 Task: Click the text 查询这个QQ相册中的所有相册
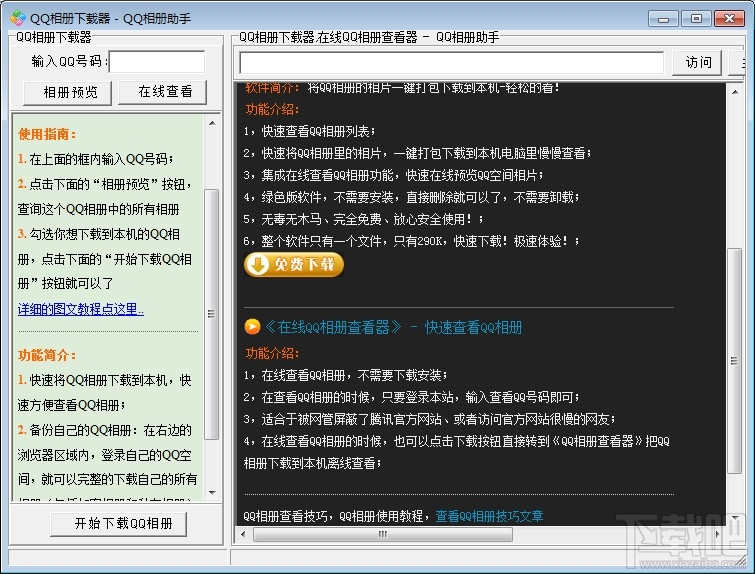[98, 209]
